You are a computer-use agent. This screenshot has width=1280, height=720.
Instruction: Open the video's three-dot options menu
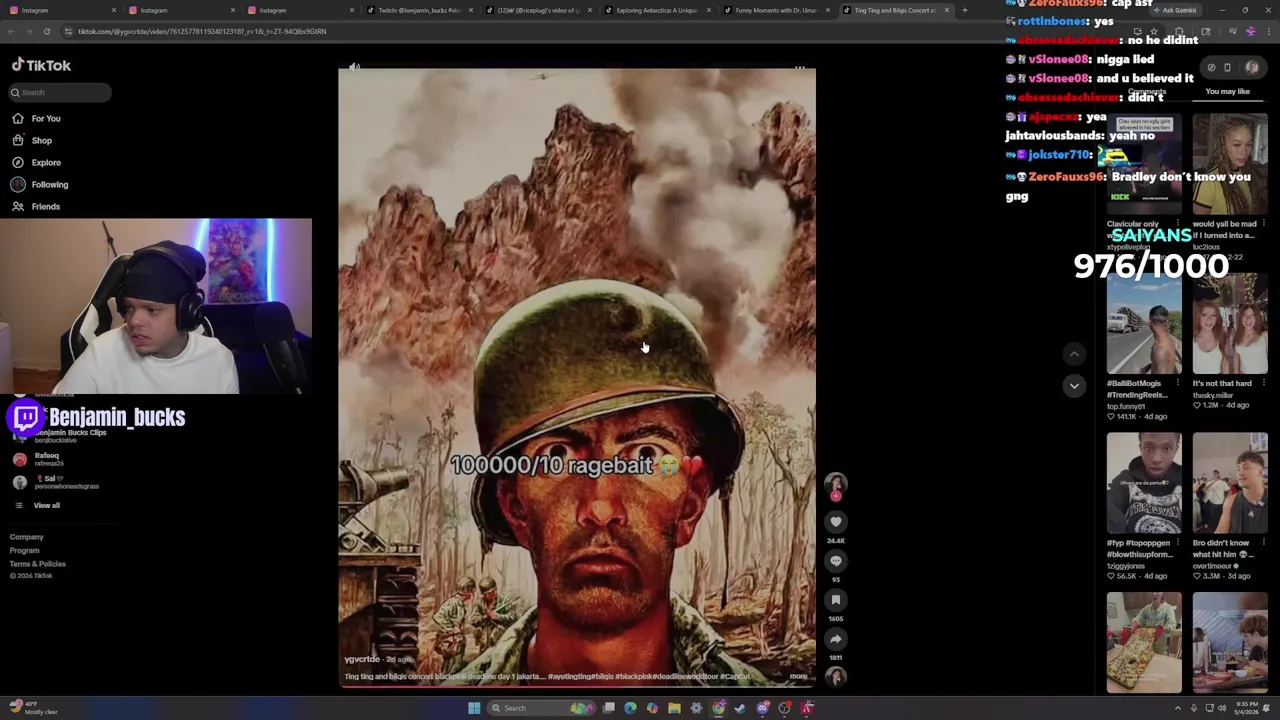pyautogui.click(x=800, y=68)
